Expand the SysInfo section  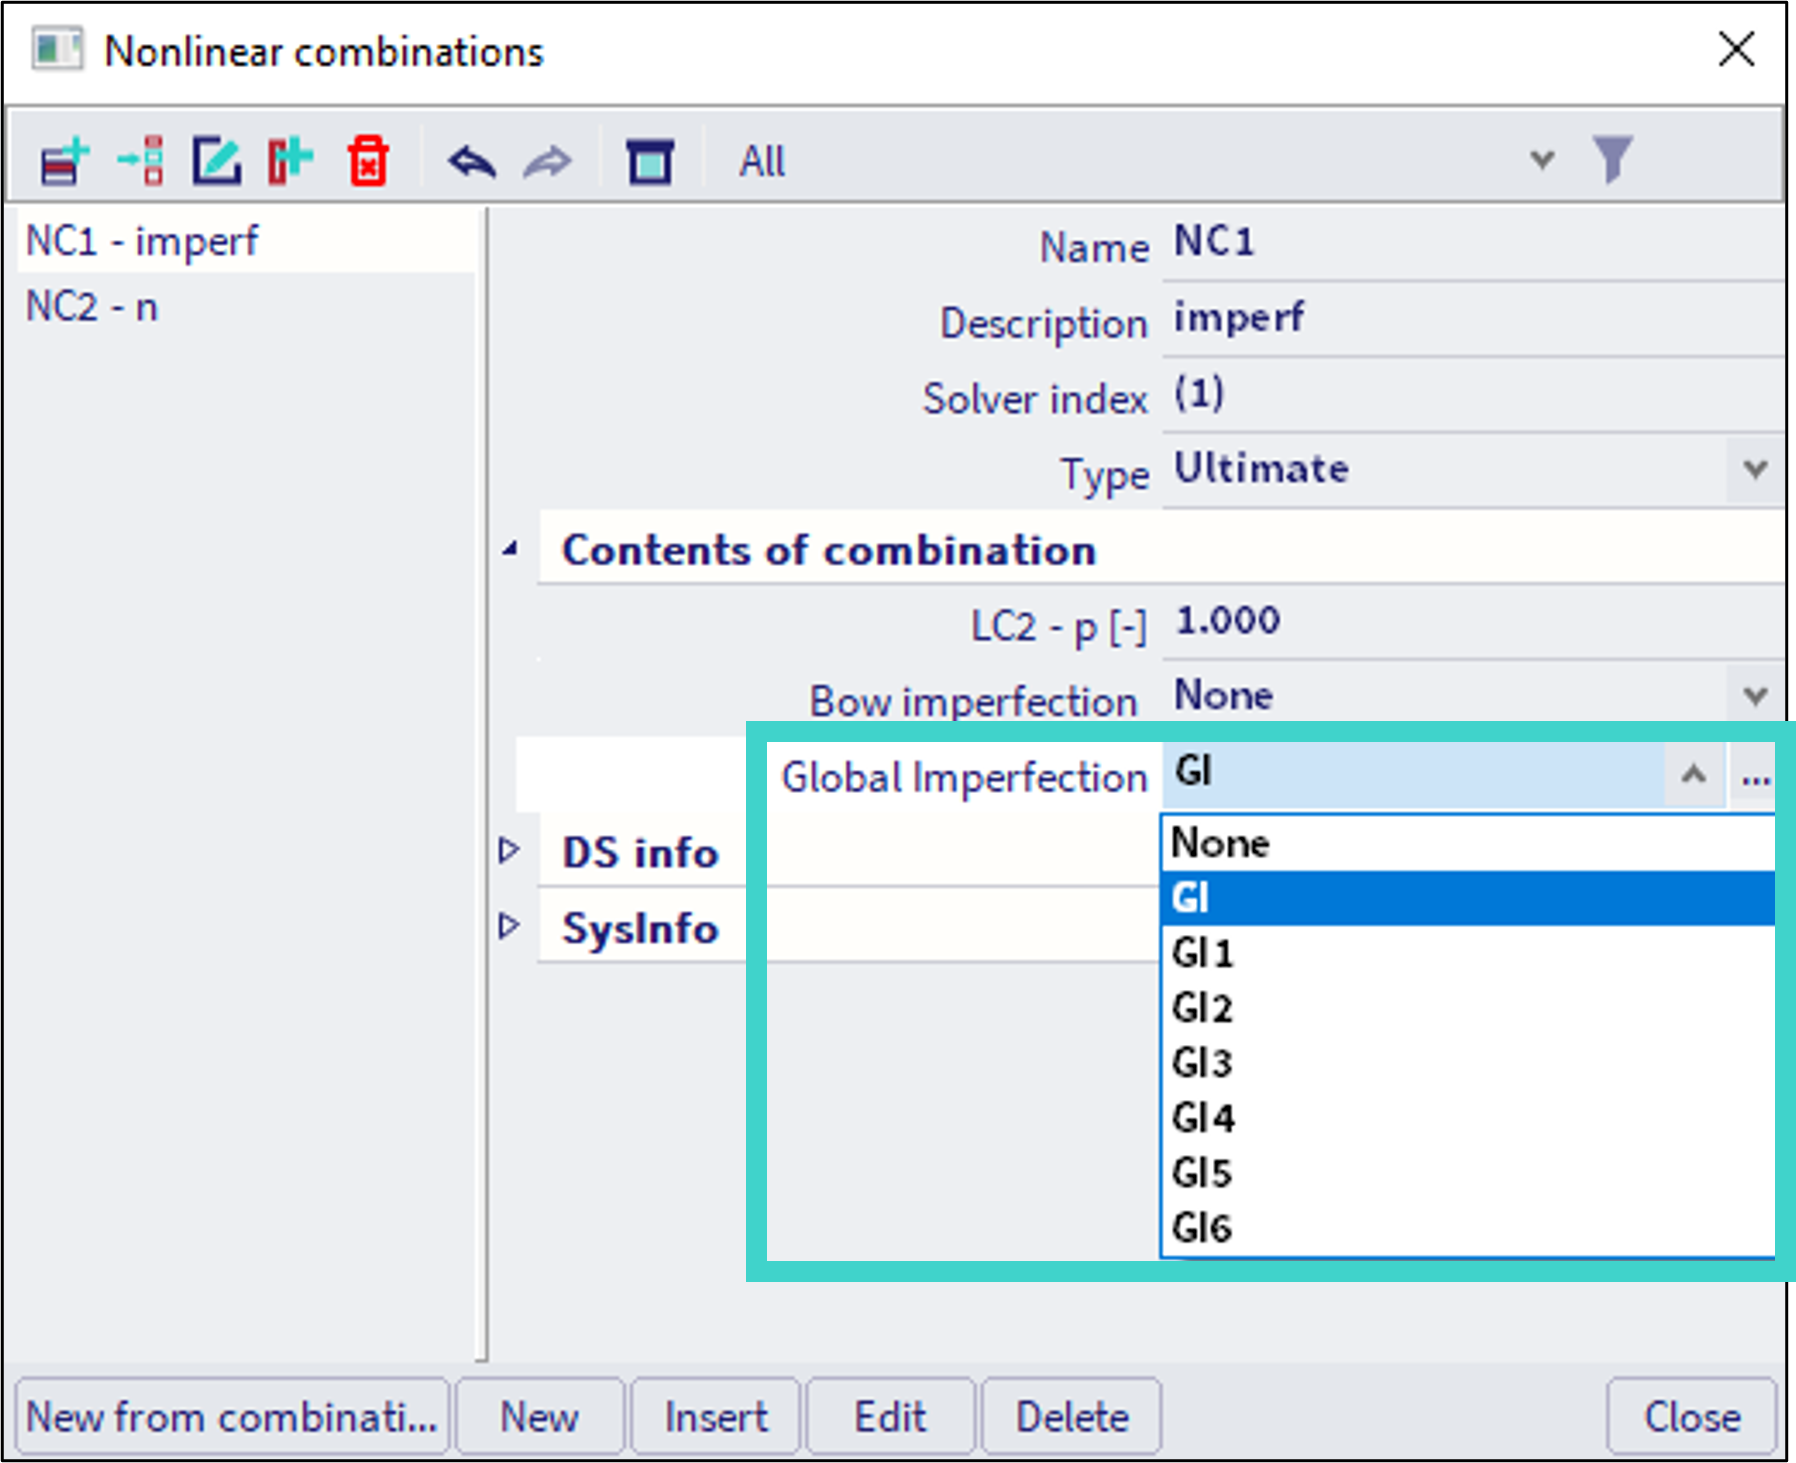[x=509, y=927]
